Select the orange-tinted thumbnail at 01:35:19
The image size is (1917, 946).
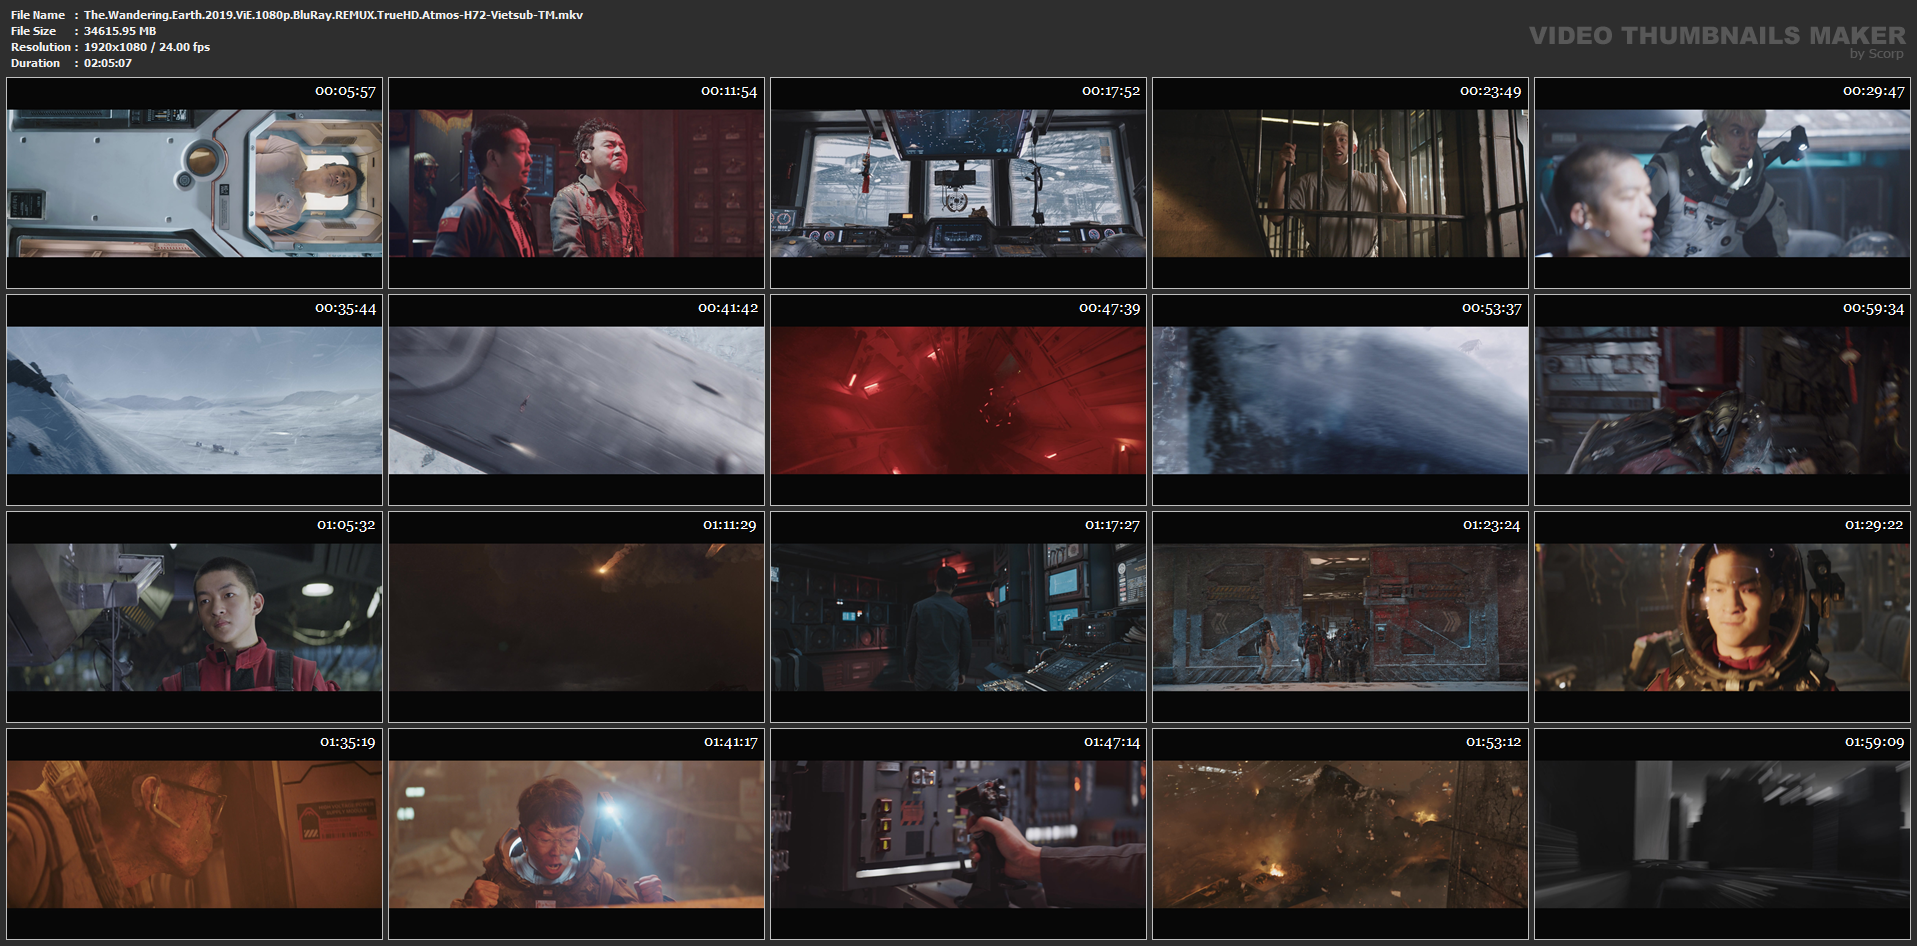click(195, 834)
